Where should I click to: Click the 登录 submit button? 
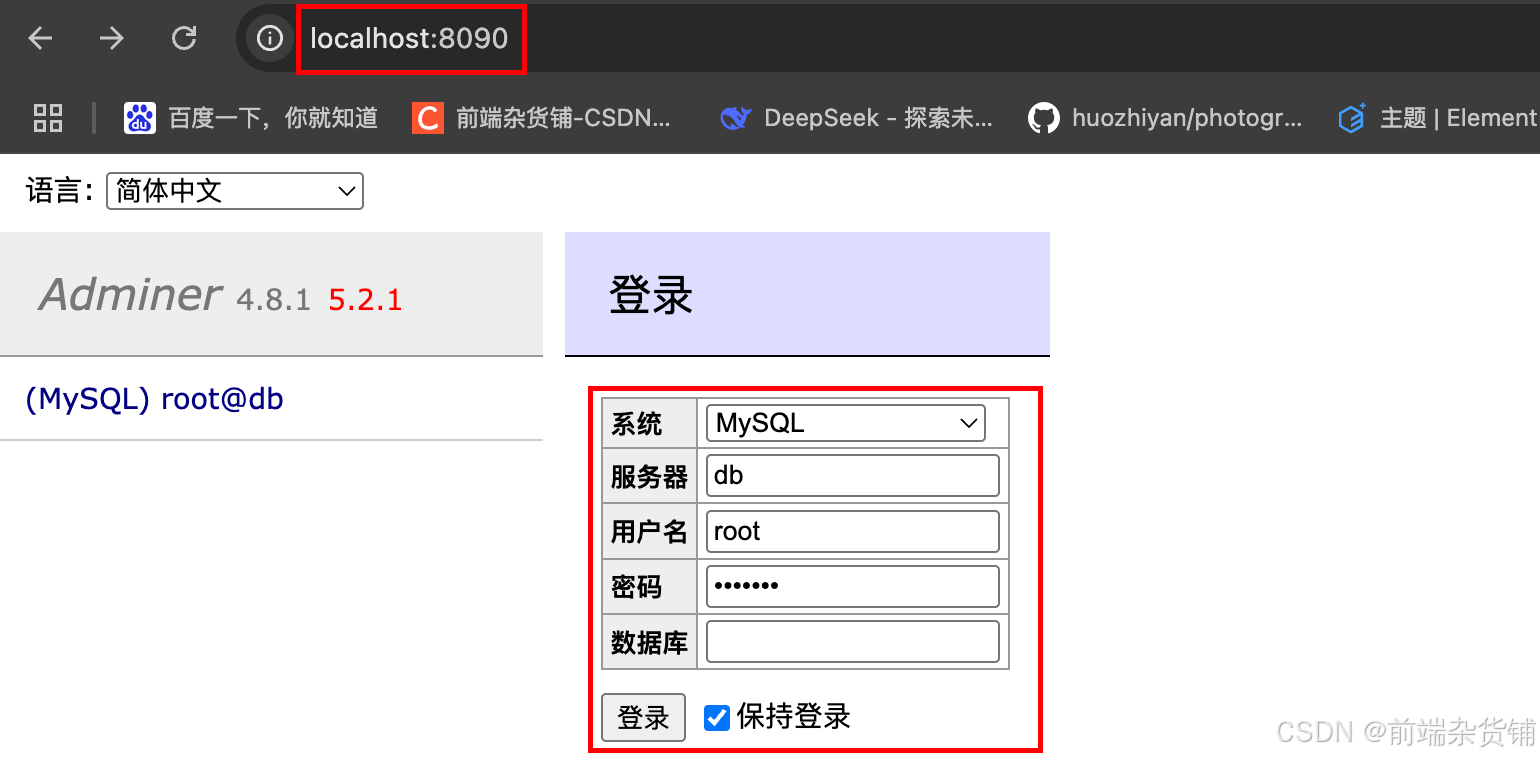click(643, 717)
